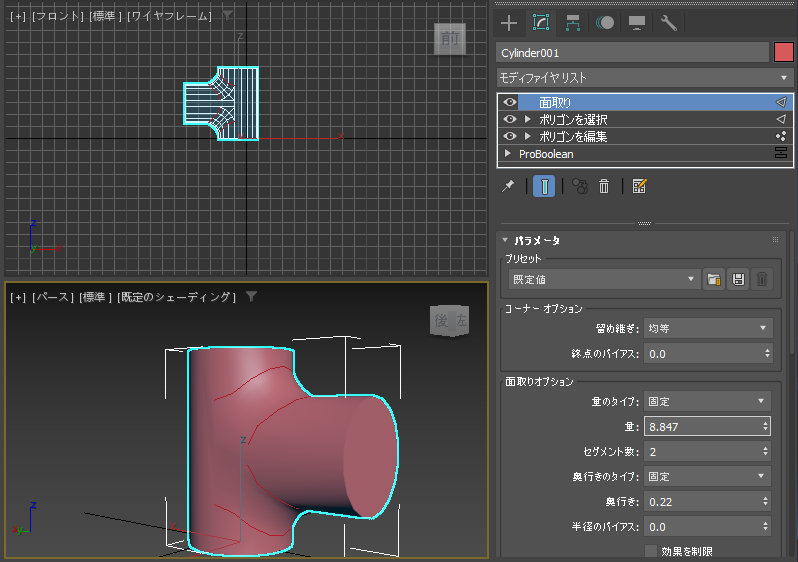Open the [既定のシェーディング] menu

click(176, 297)
